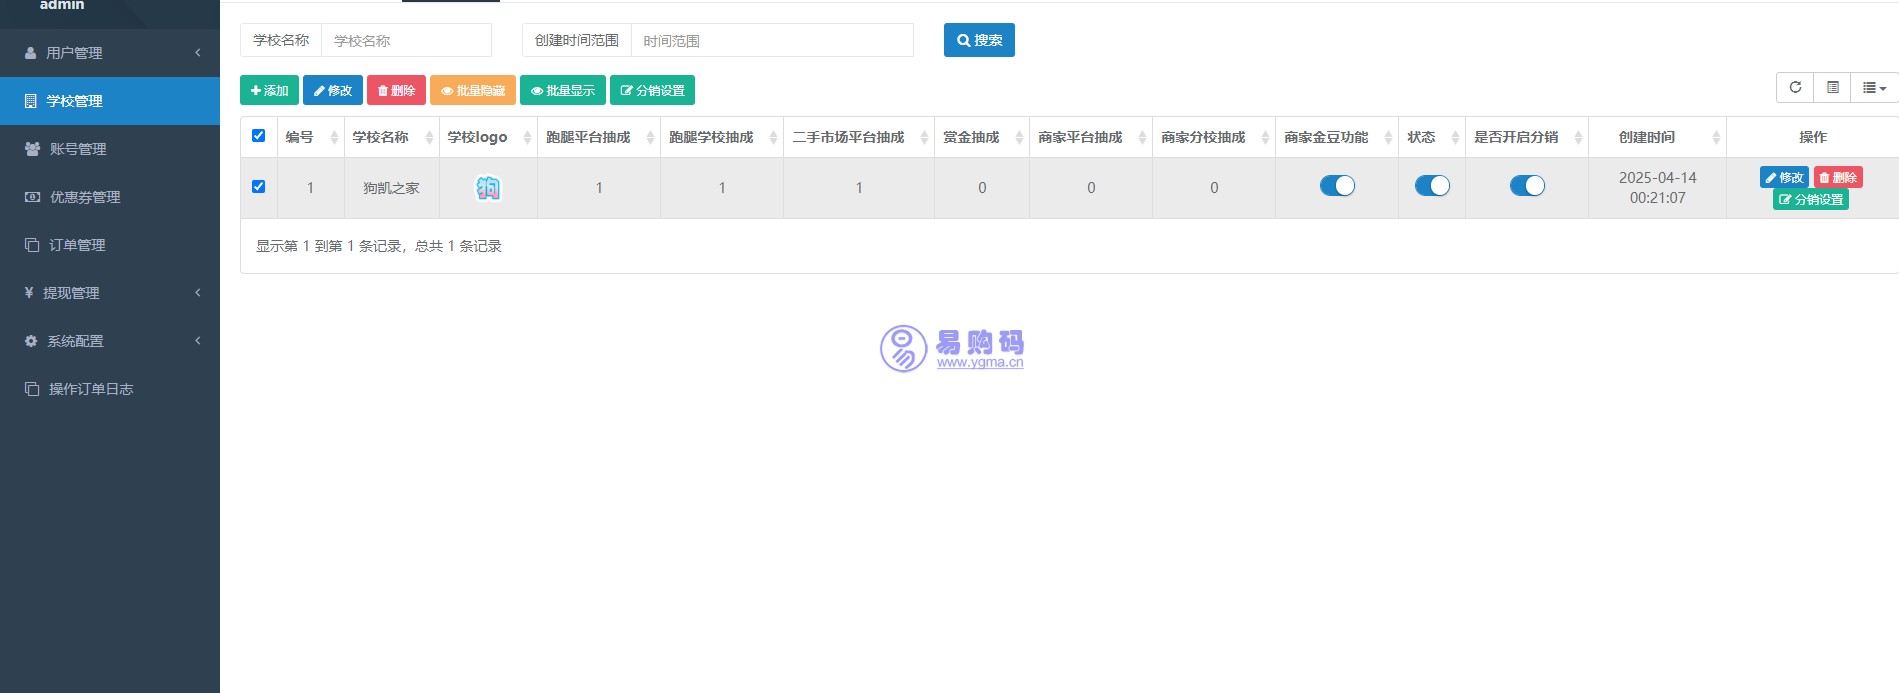Click the orange 批量隐藏 button
The width and height of the screenshot is (1899, 693).
473,90
